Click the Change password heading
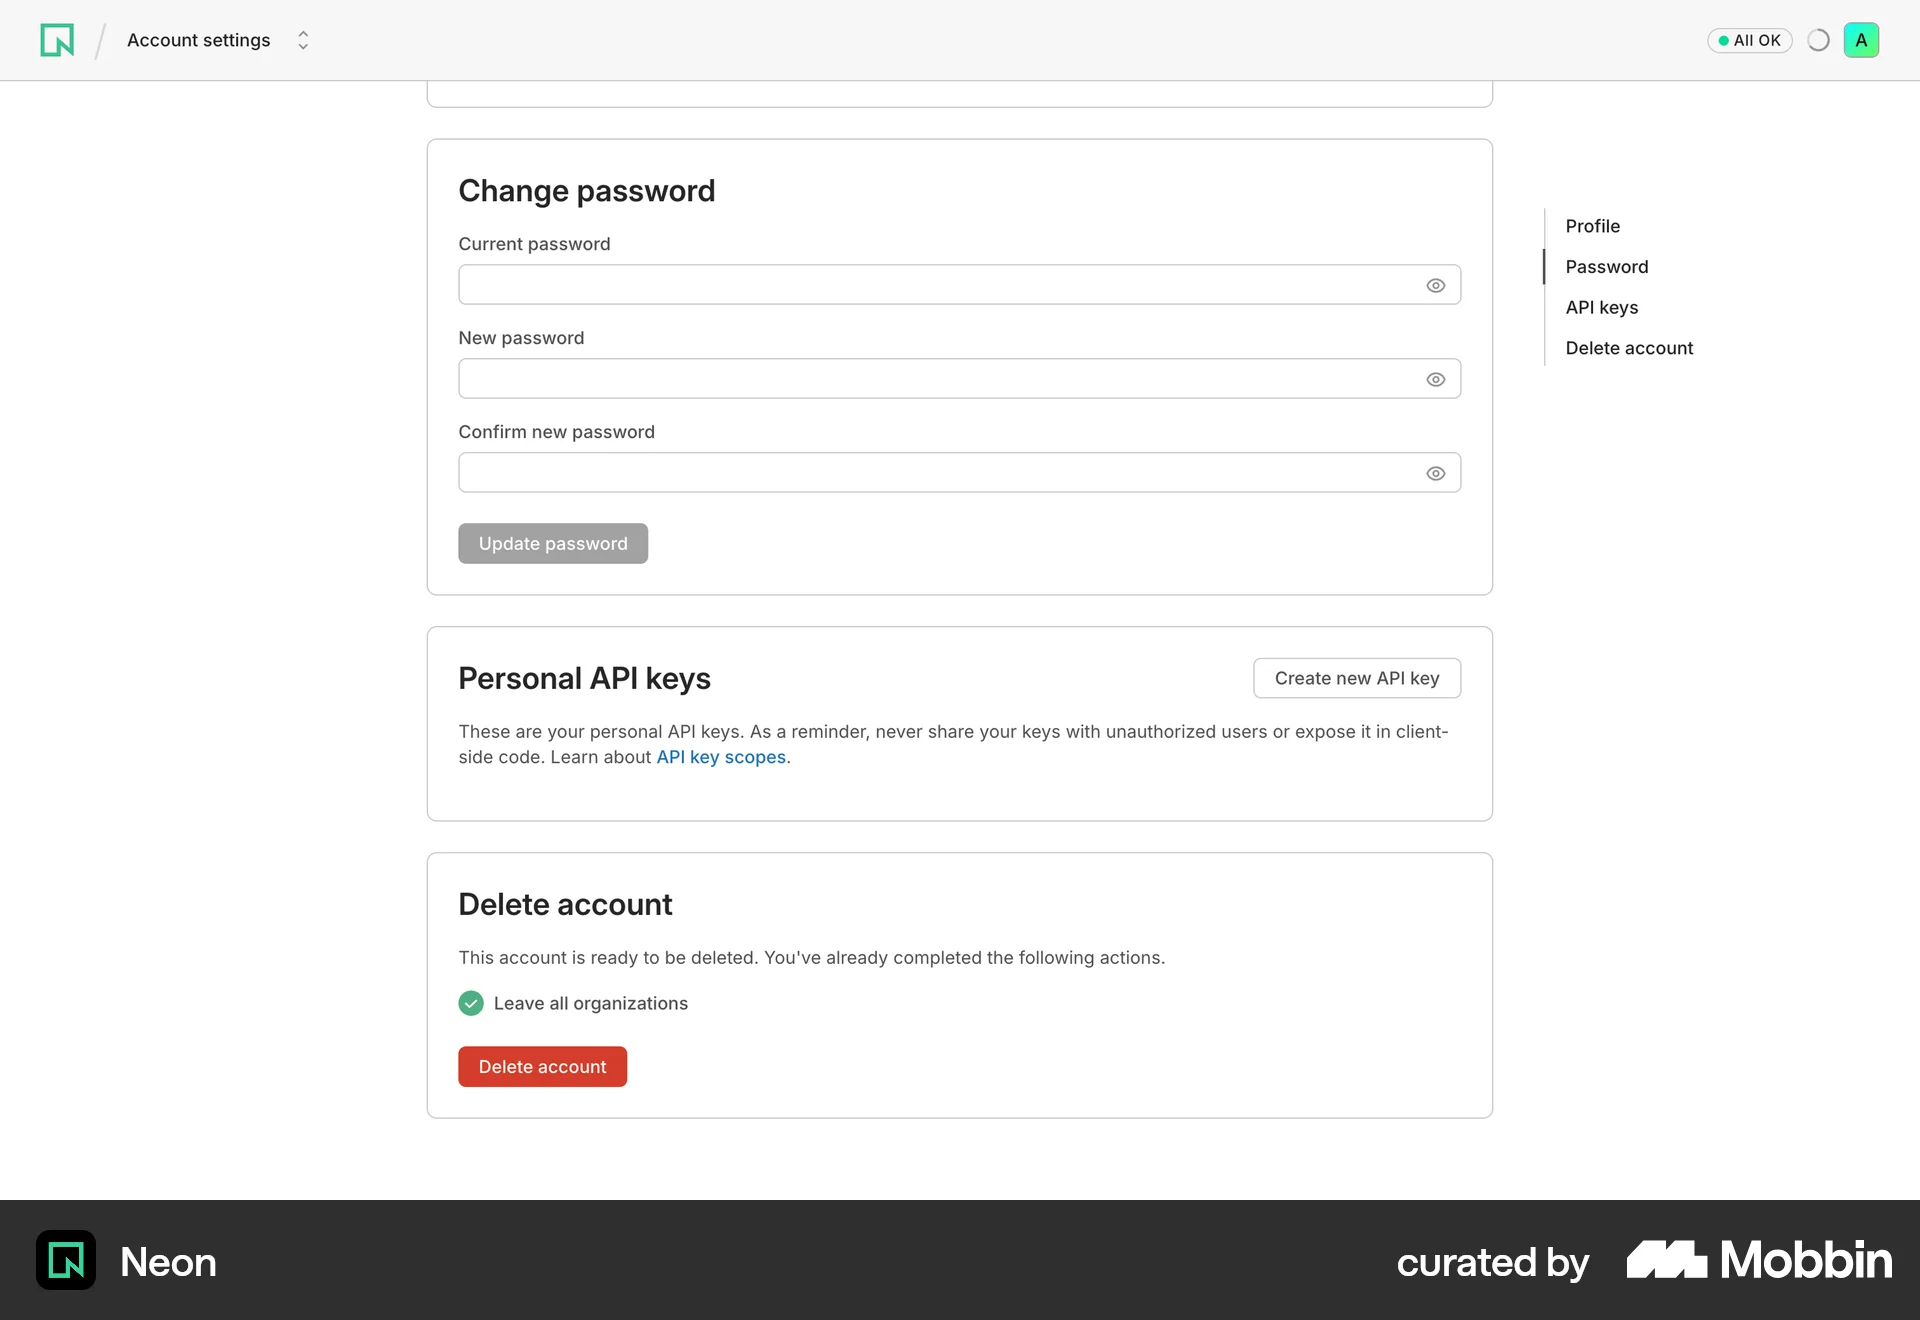1920x1320 pixels. coord(586,191)
